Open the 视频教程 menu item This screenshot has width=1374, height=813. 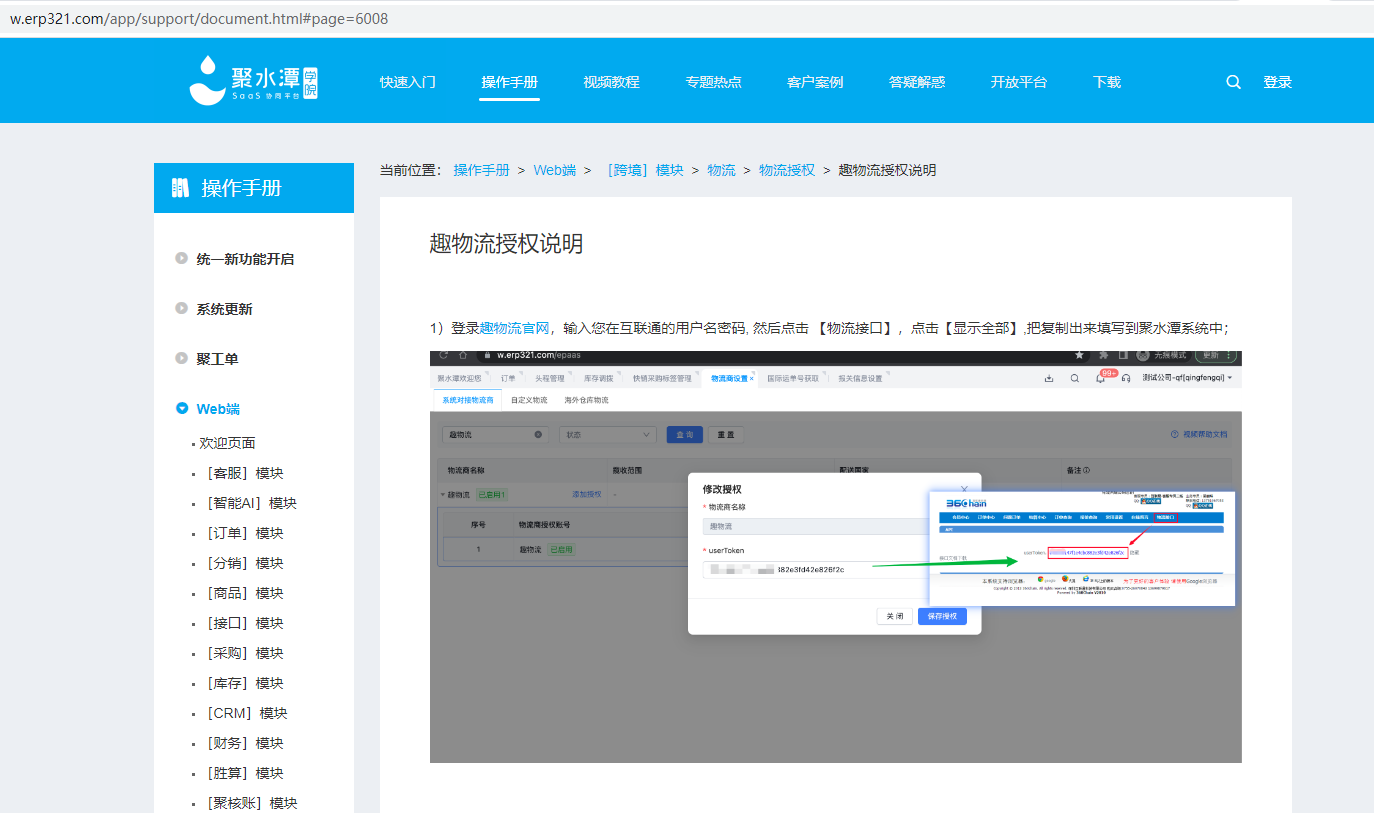tap(611, 82)
